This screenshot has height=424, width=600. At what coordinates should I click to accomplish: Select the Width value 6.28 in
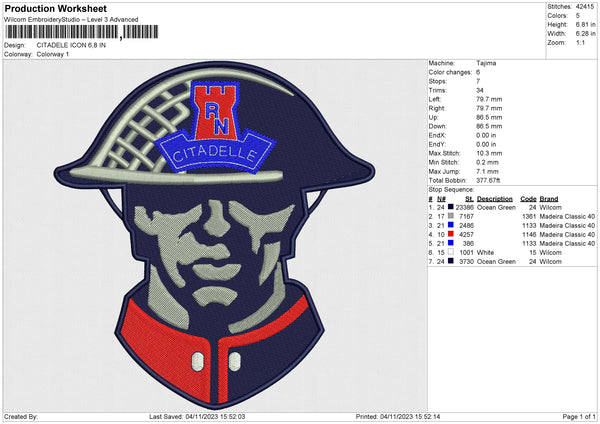pos(585,34)
